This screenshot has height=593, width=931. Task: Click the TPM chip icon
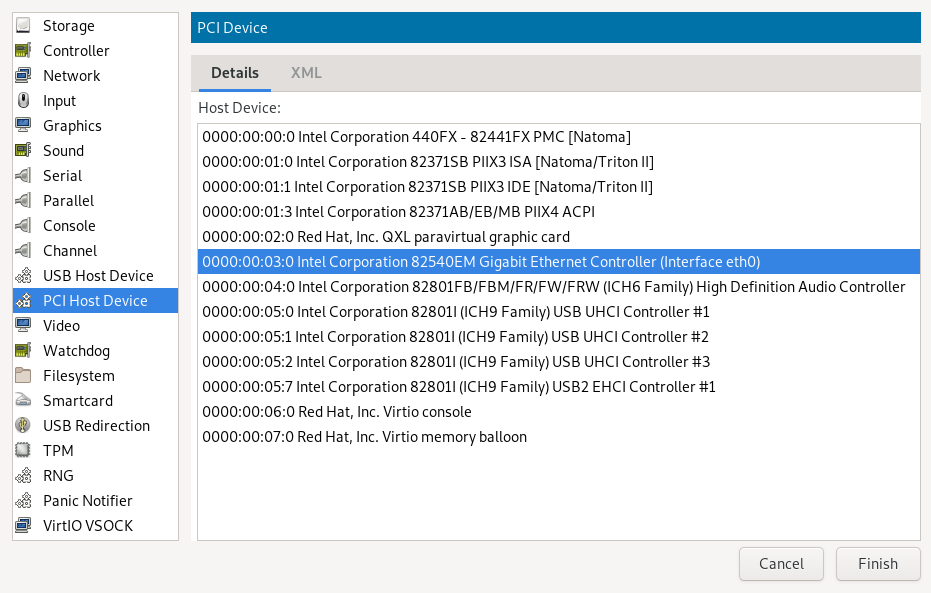[x=24, y=451]
